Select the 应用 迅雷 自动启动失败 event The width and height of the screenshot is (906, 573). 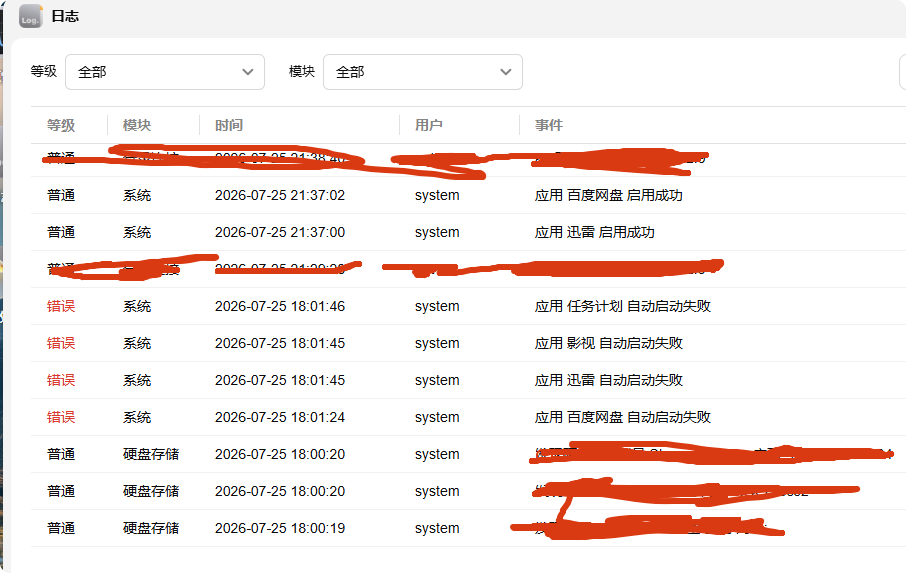[608, 380]
